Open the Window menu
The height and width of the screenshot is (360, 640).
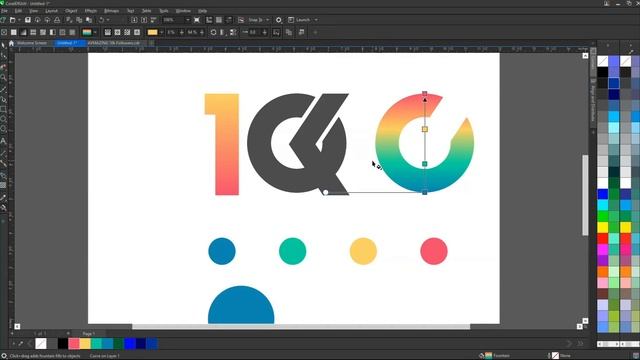click(183, 11)
